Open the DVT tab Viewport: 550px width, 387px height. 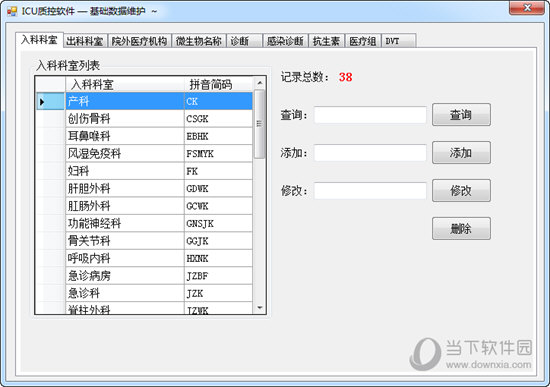click(x=399, y=41)
